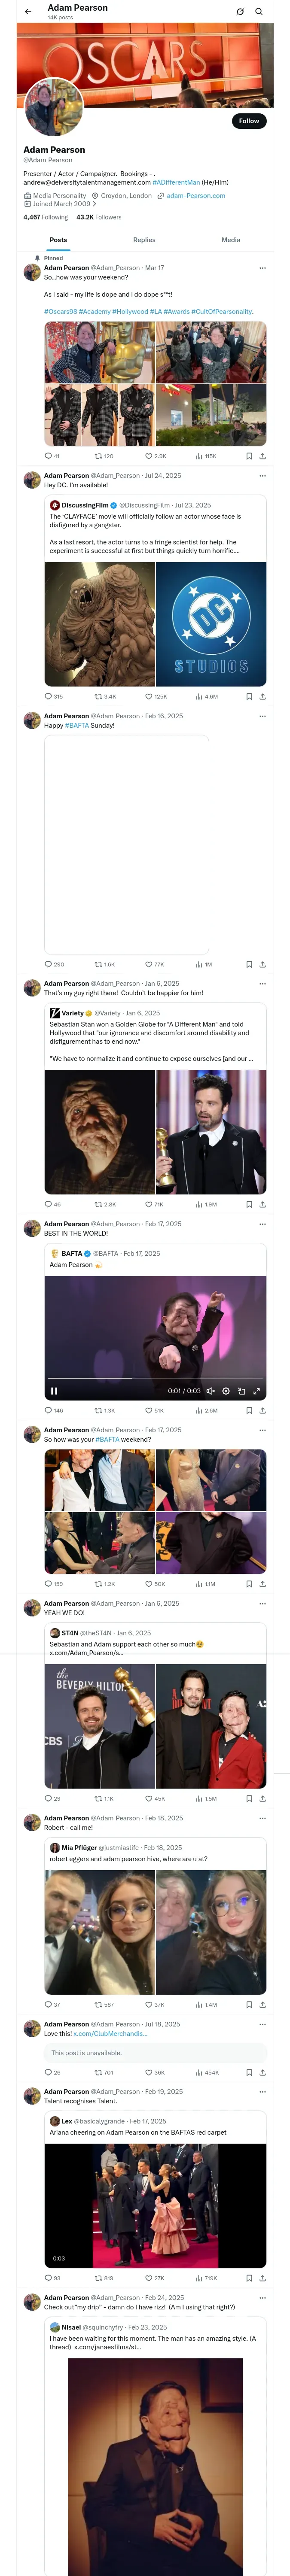Open more options on the pinned post
This screenshot has height=2576, width=290.
click(x=262, y=268)
